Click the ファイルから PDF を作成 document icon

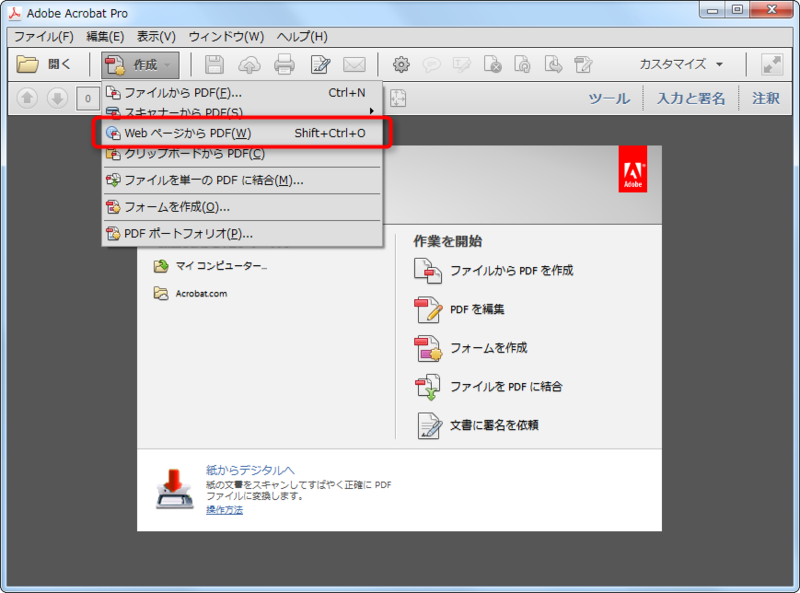(x=428, y=271)
